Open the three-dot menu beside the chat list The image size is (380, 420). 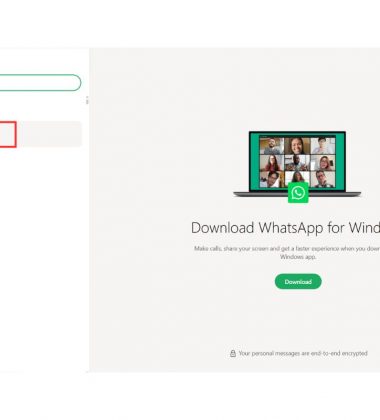[x=87, y=100]
